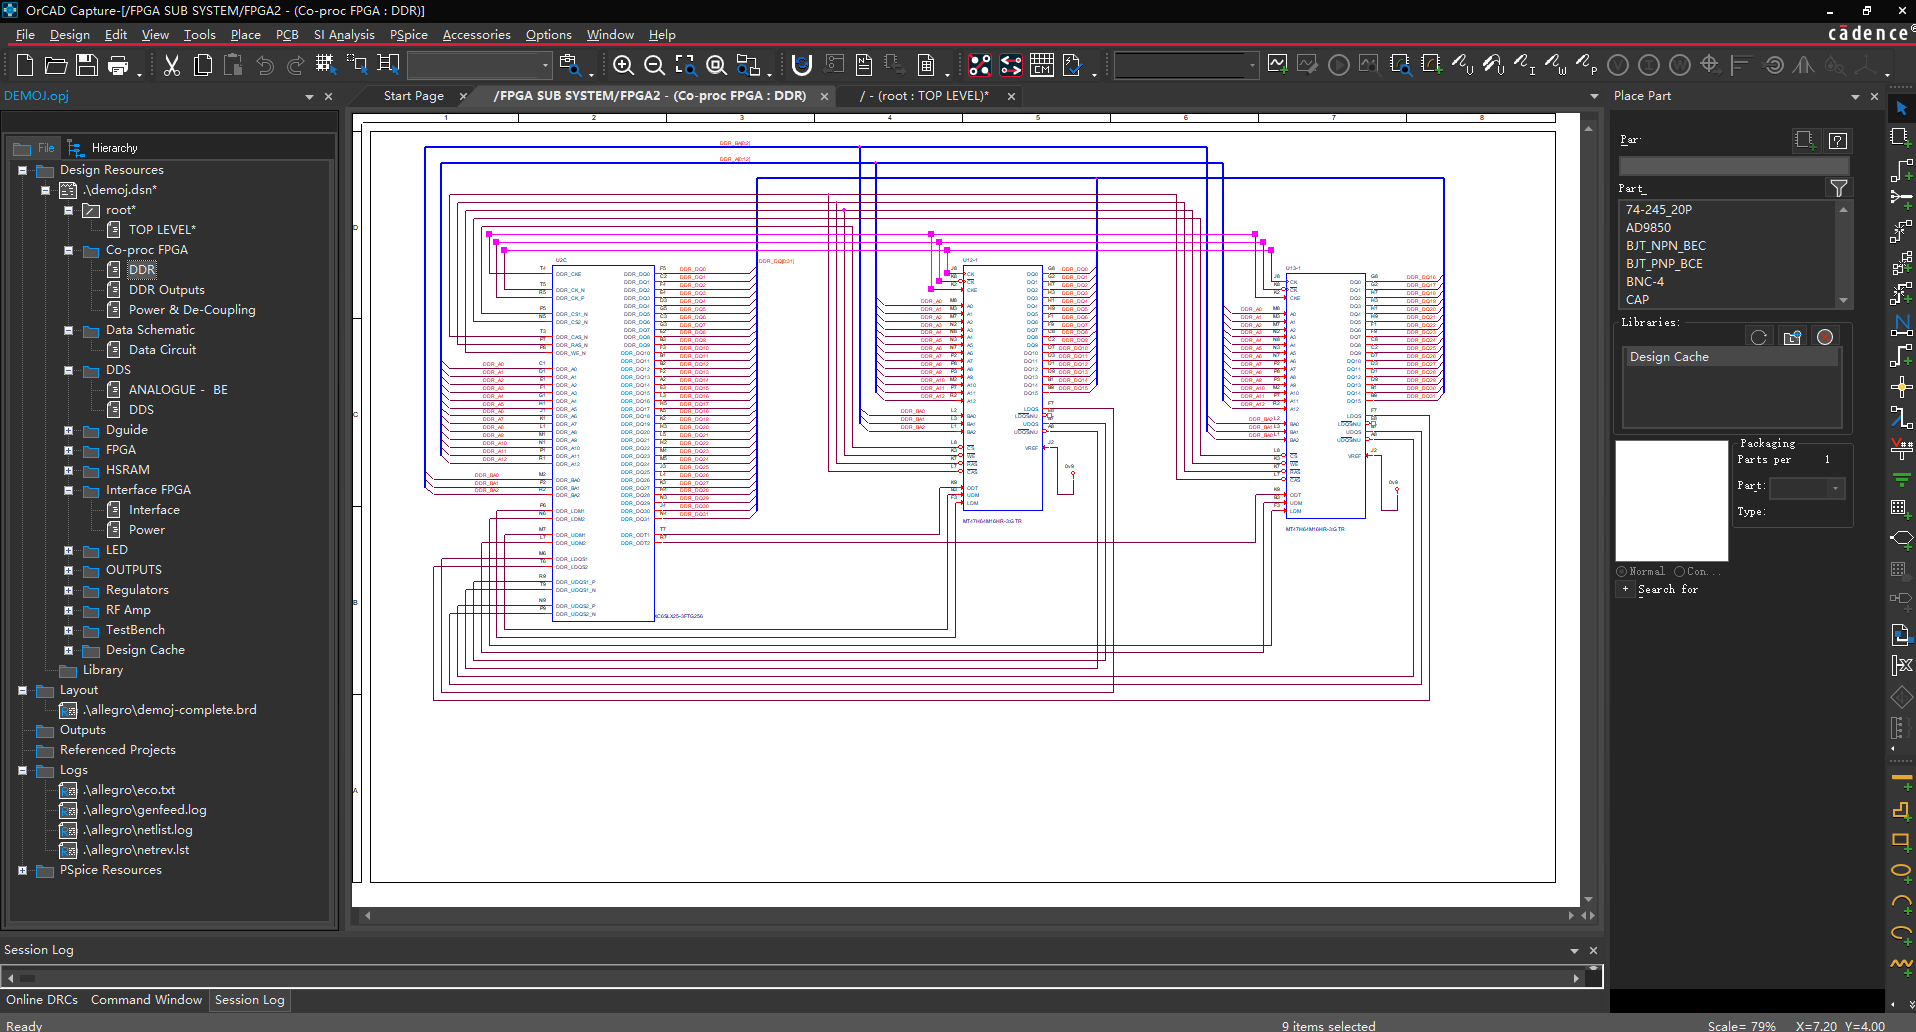Screen dimensions: 1916x1032
Task: Open the PSpice menu
Action: point(409,34)
